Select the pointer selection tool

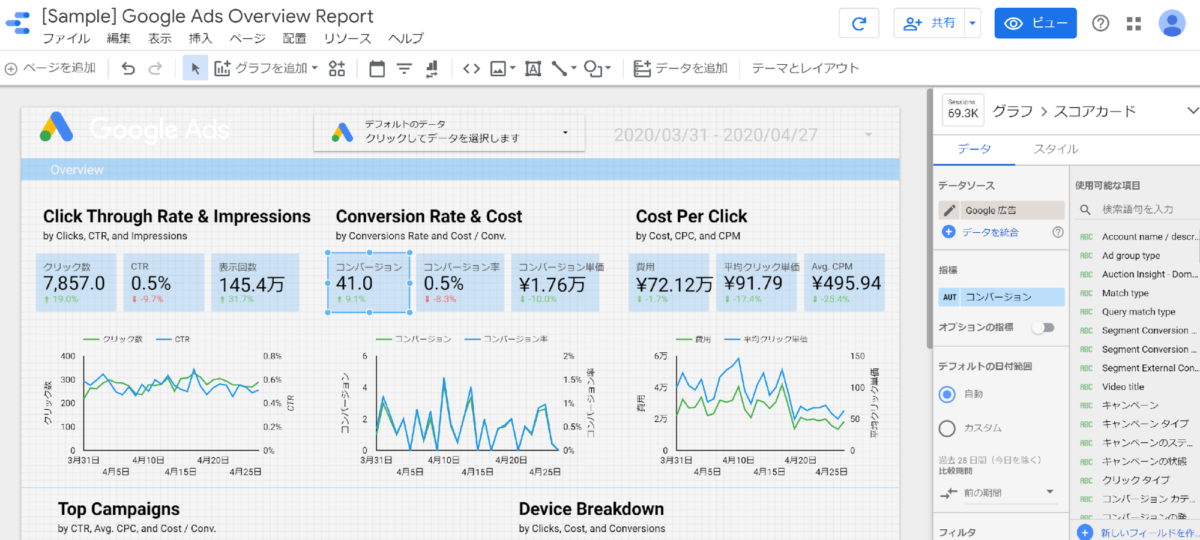click(195, 68)
